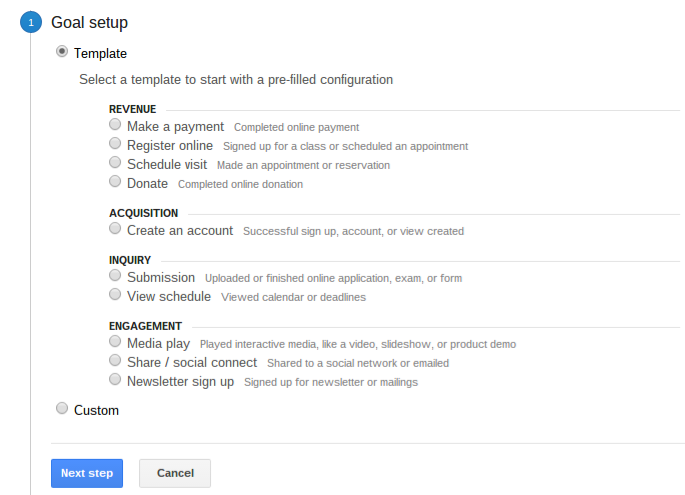The height and width of the screenshot is (495, 685).
Task: Pick the View schedule radio button
Action: pyautogui.click(x=115, y=294)
